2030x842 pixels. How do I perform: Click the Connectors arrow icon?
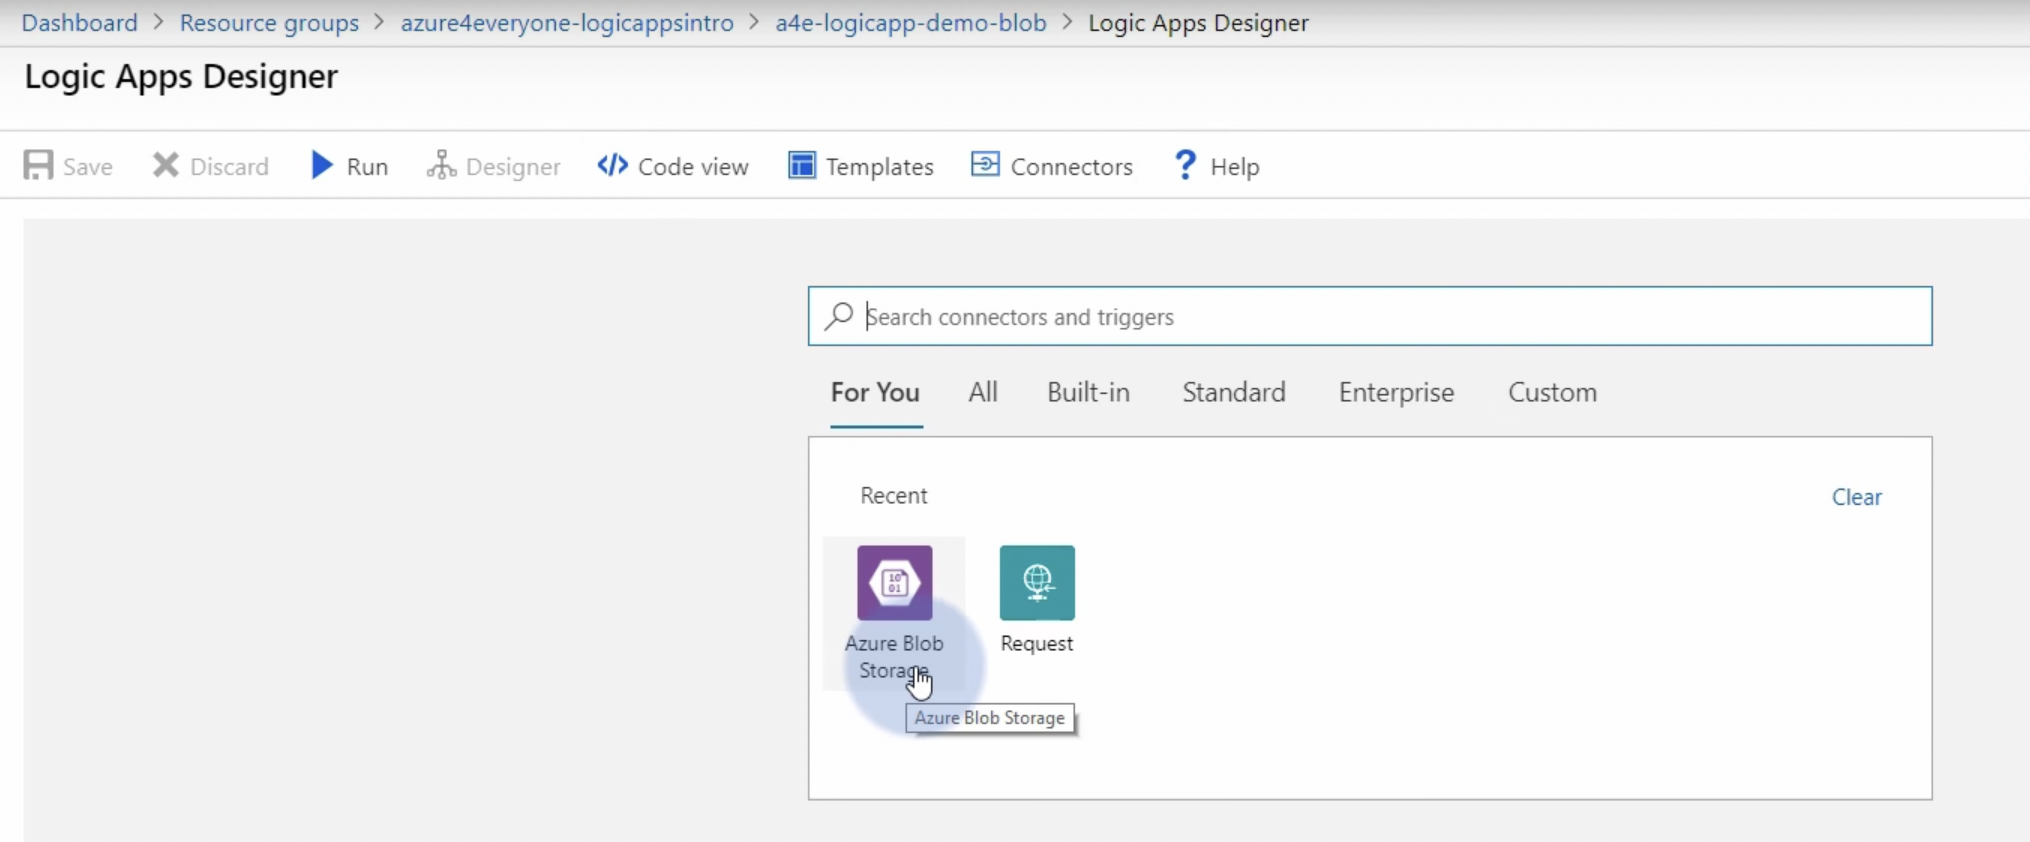pos(985,164)
